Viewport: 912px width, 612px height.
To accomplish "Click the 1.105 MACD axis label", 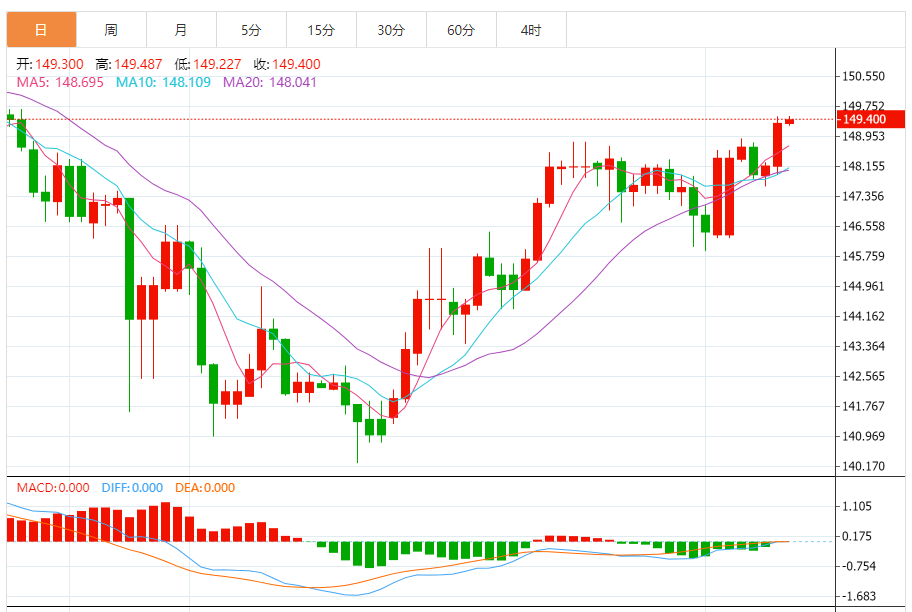I will pyautogui.click(x=857, y=506).
